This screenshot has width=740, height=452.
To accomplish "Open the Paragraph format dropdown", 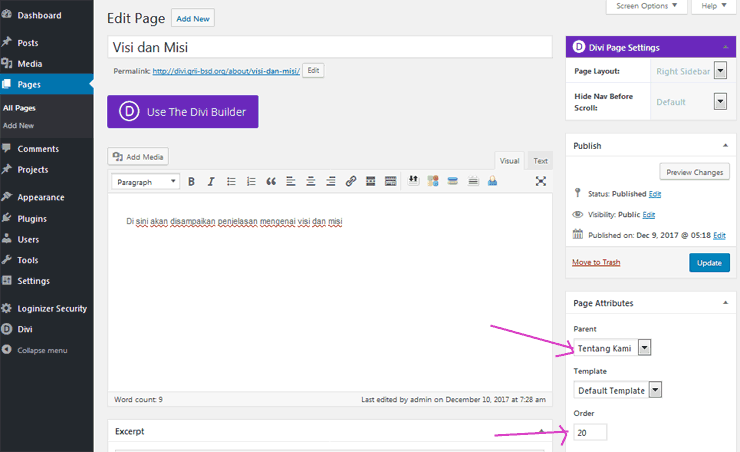I will [x=145, y=182].
